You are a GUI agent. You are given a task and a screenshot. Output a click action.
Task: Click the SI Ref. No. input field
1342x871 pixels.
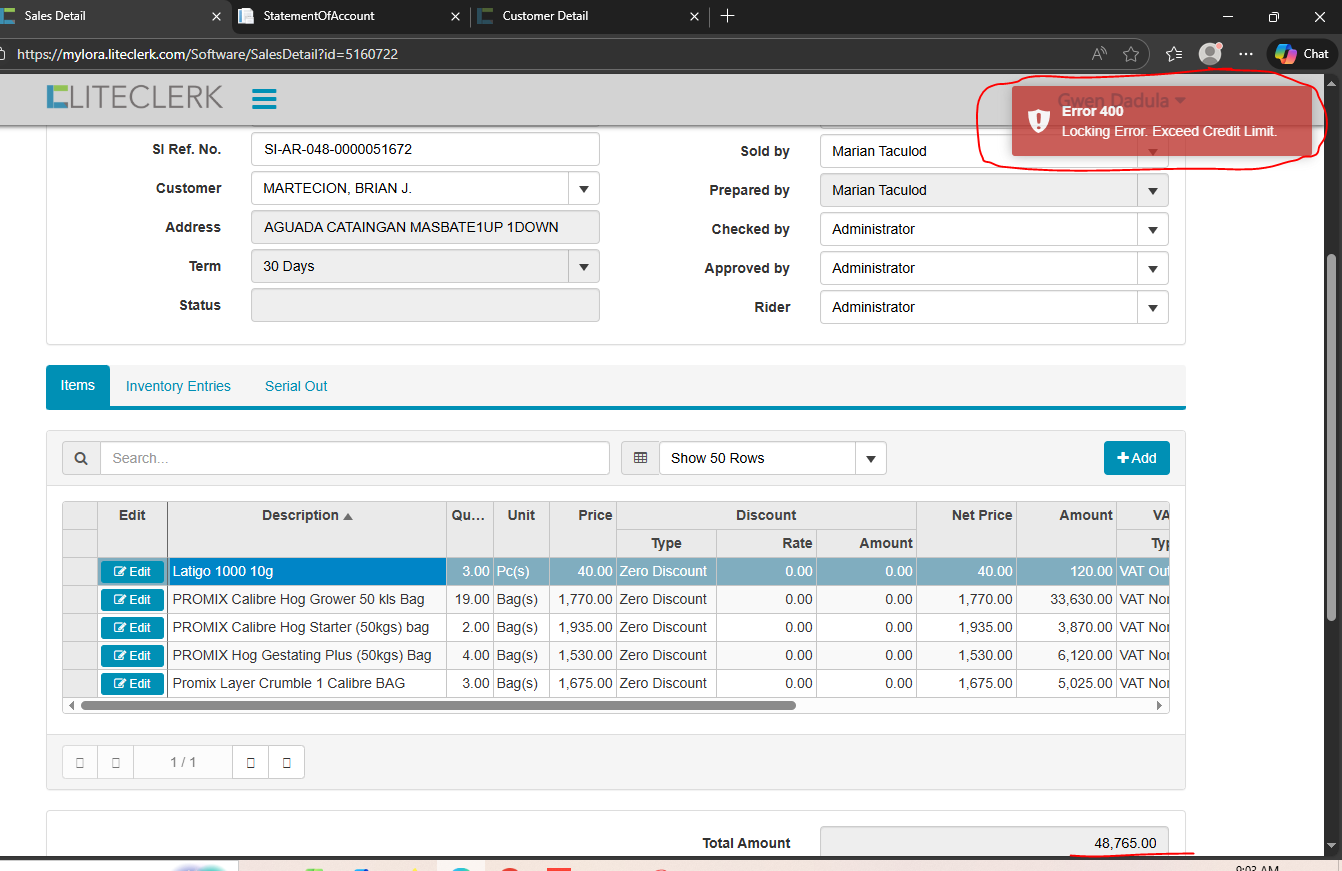pos(425,149)
